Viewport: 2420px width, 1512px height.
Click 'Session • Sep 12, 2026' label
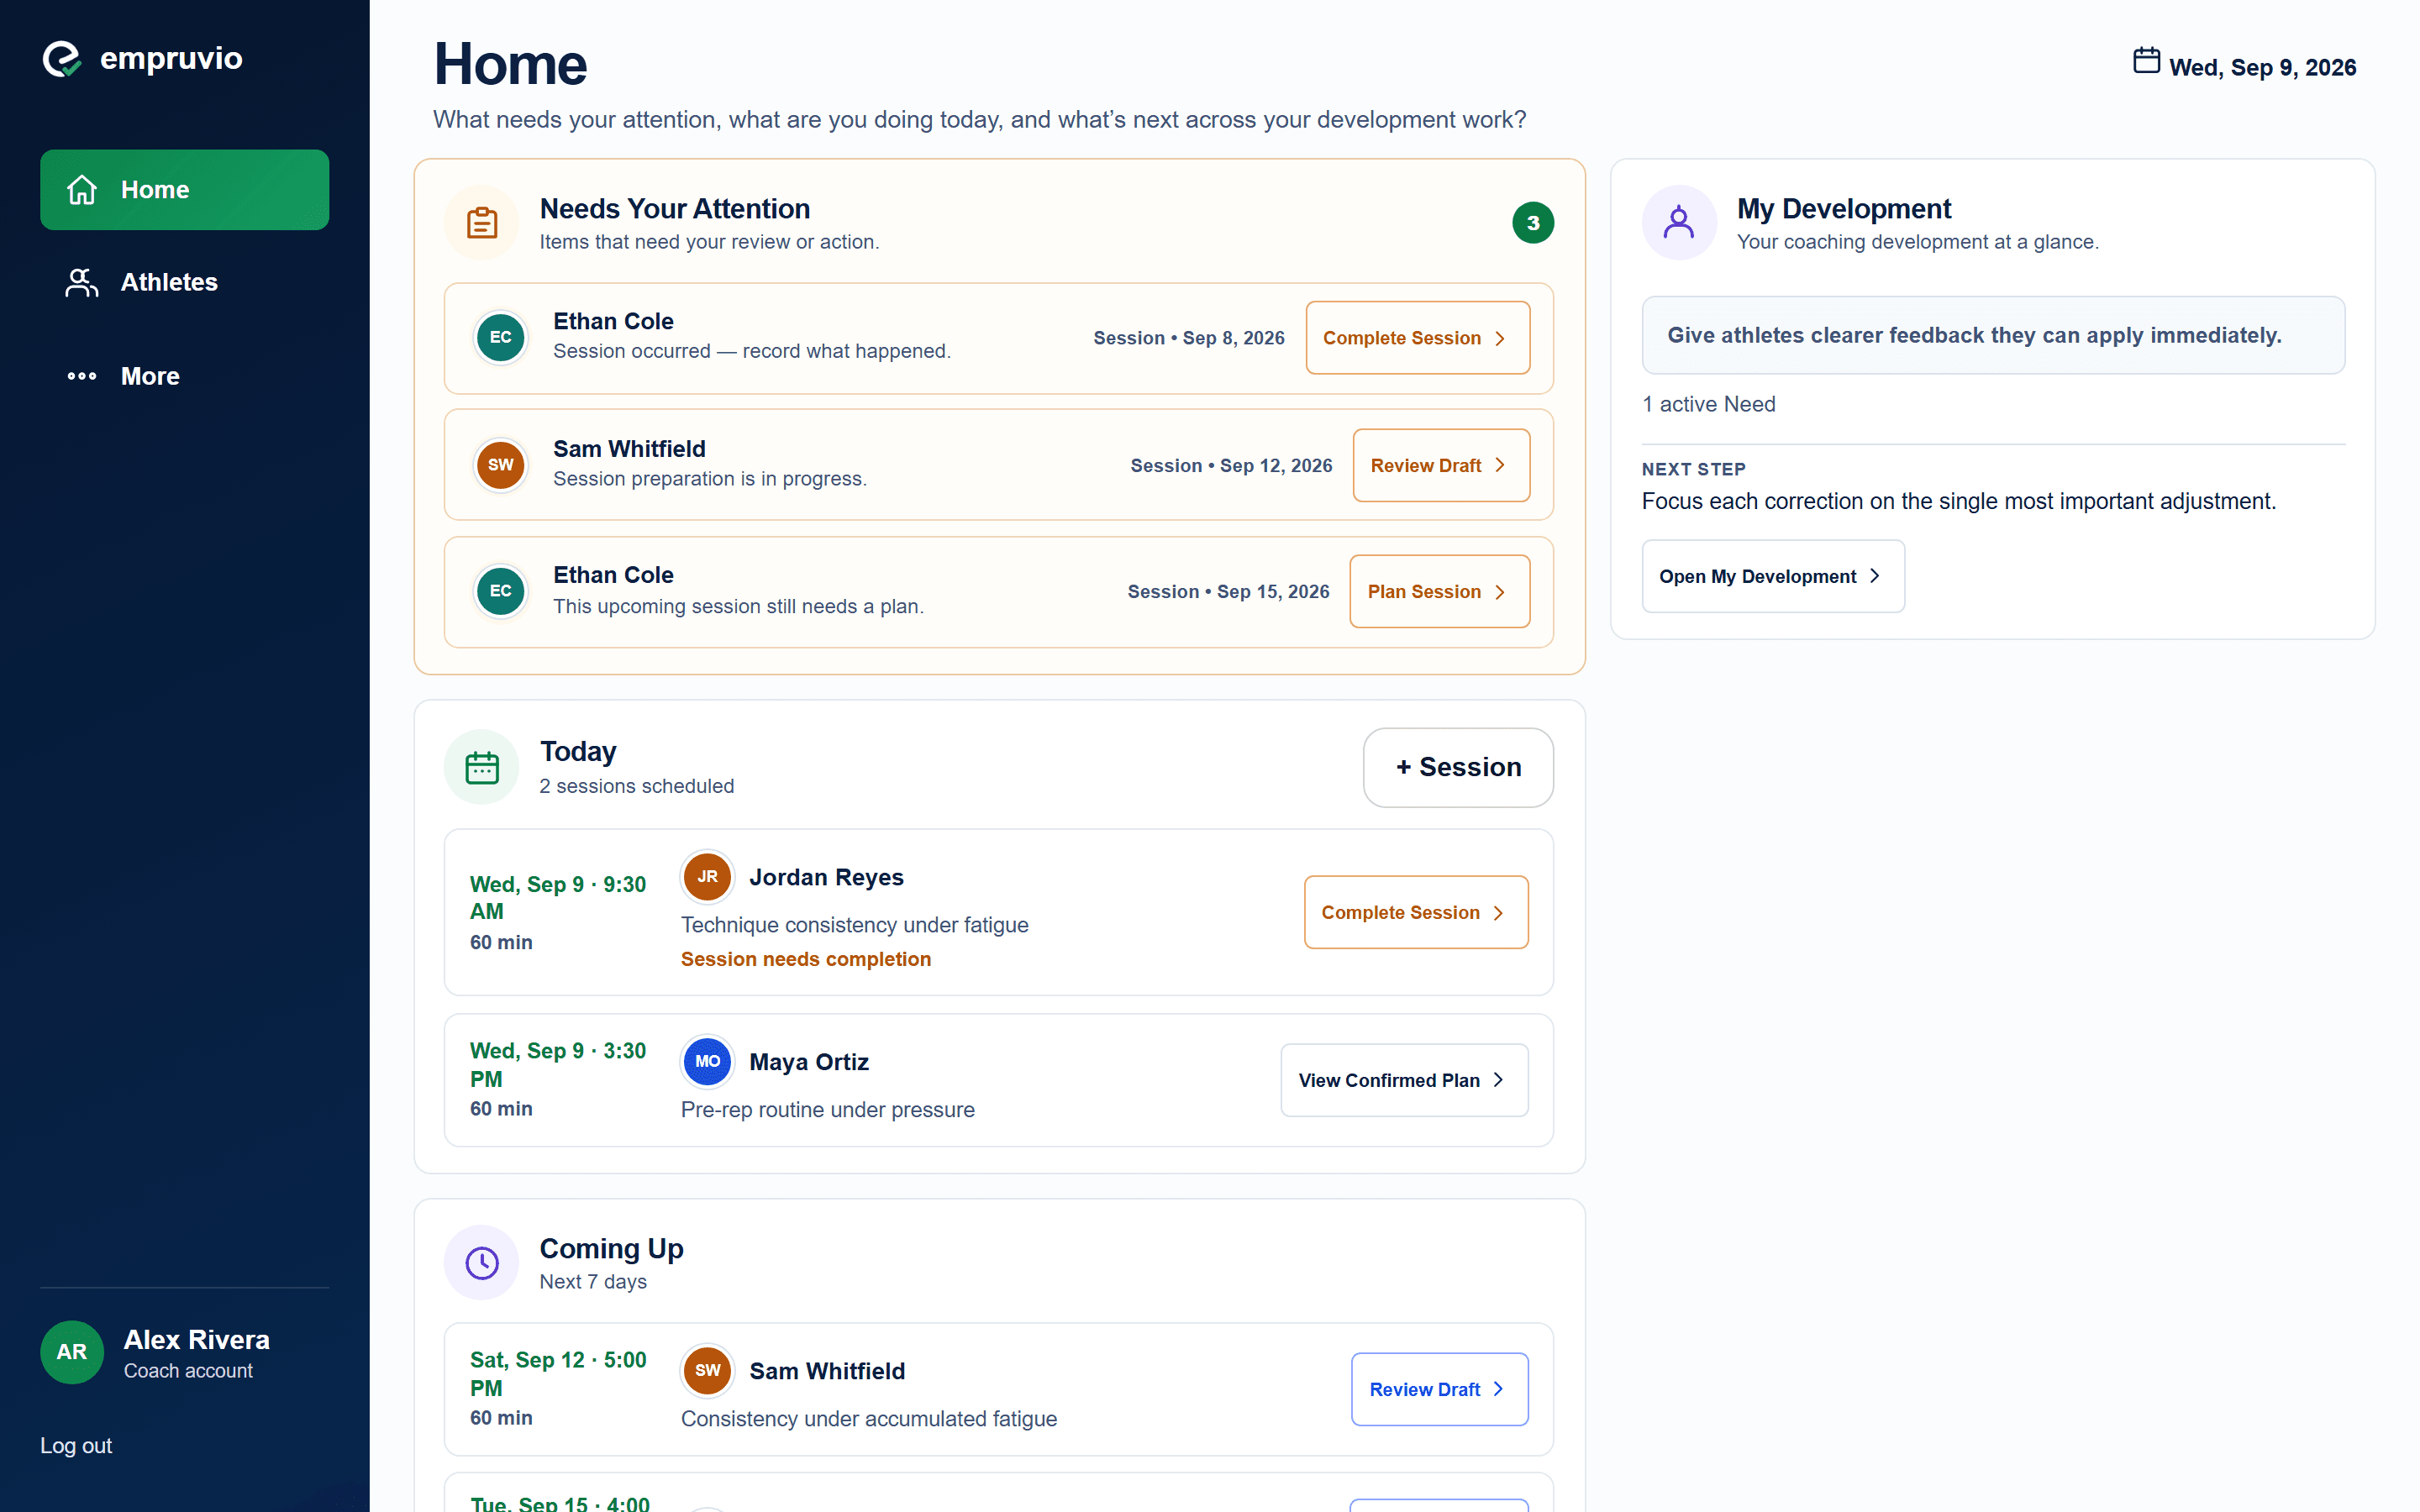[x=1231, y=465]
